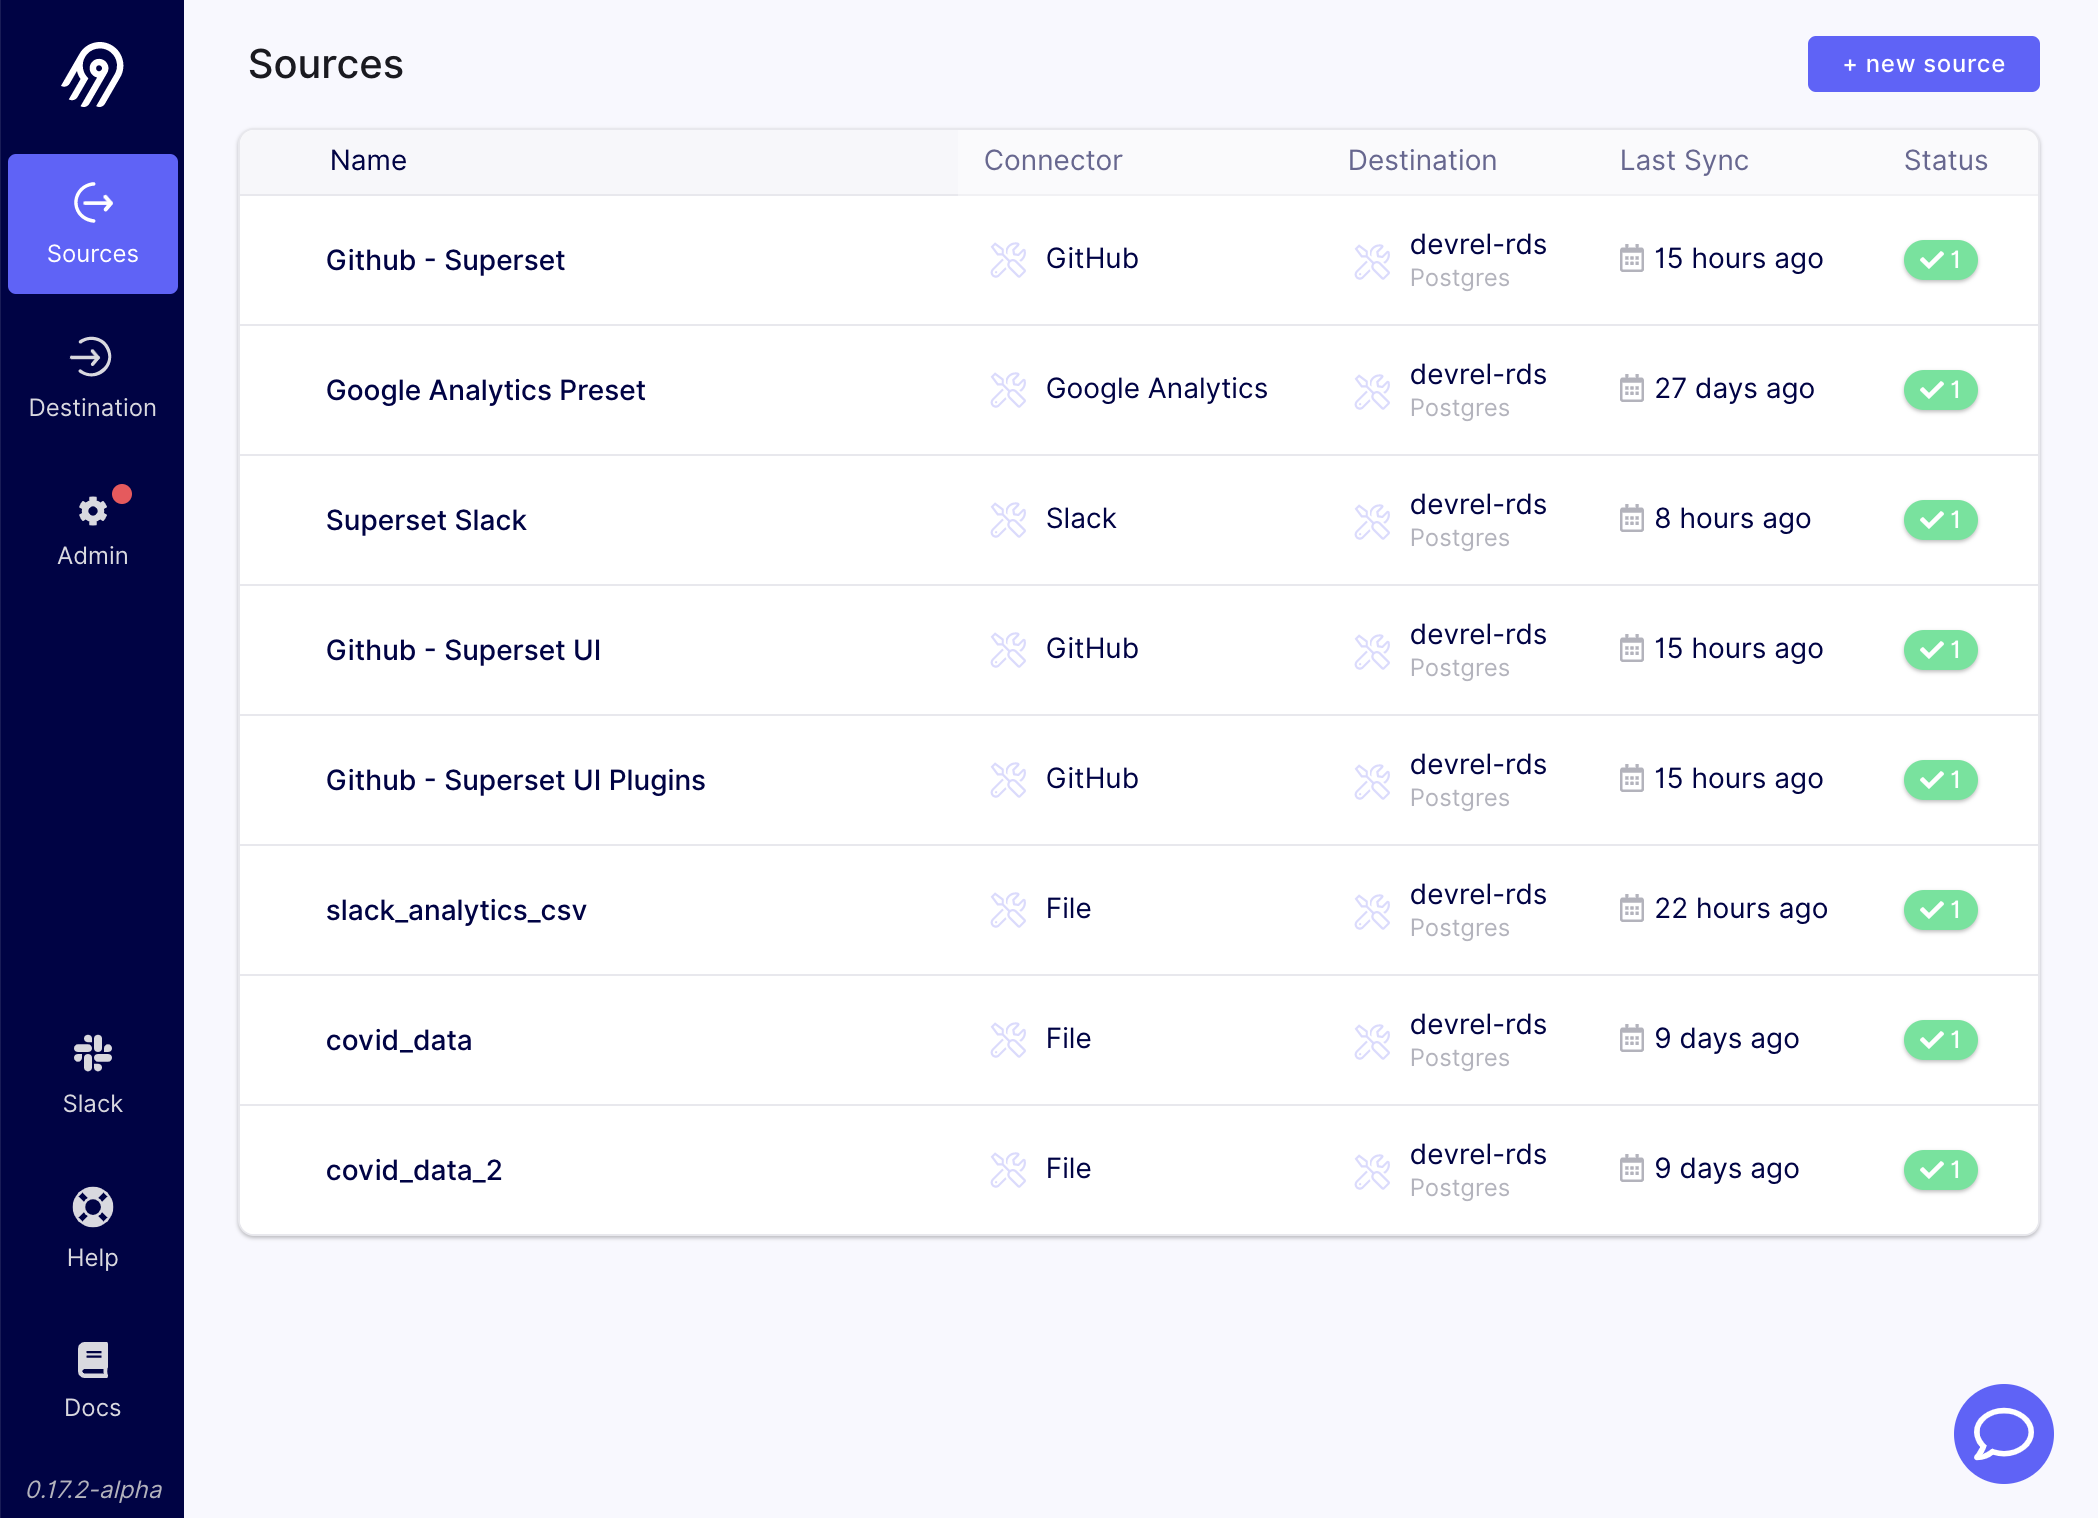
Task: Open Help via the lifebuoy icon
Action: click(92, 1207)
